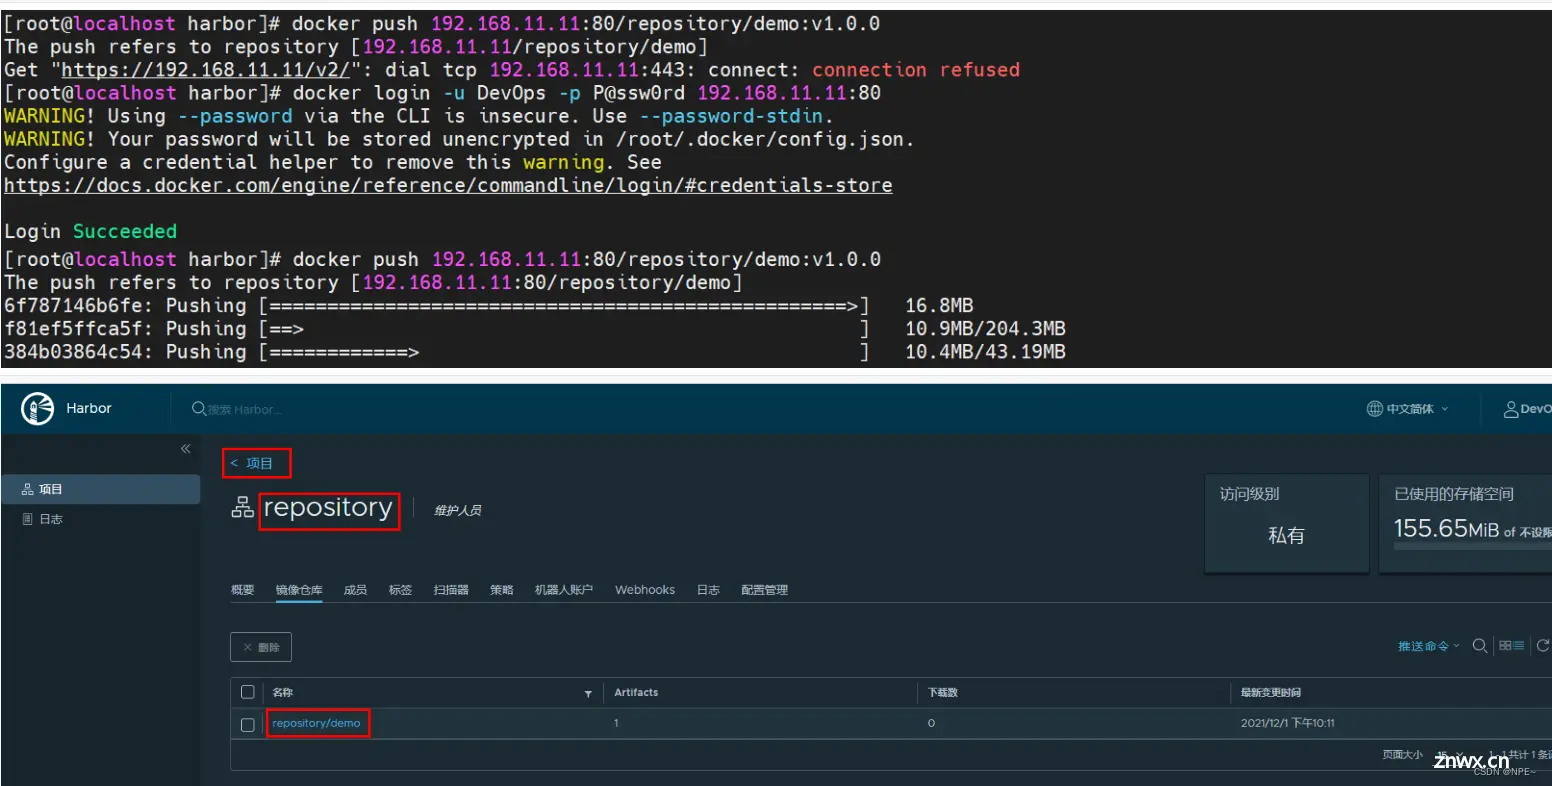The image size is (1552, 786).
Task: Switch to the 概要 tab
Action: pos(242,590)
